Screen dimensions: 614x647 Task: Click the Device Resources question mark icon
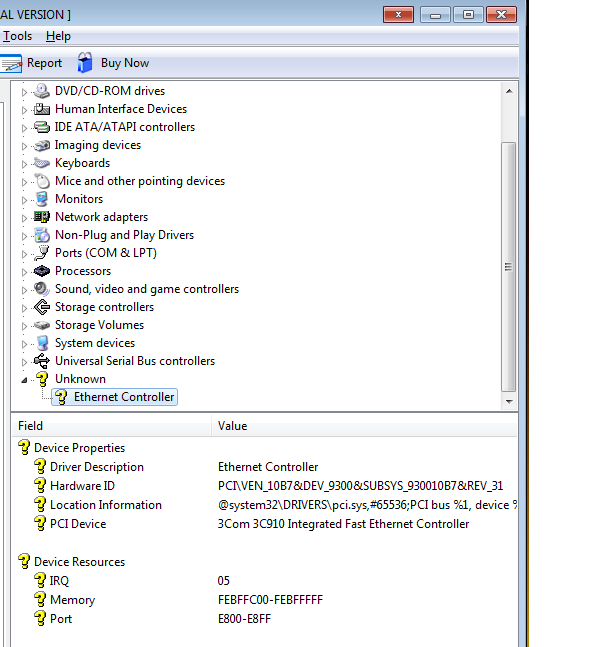coord(24,562)
